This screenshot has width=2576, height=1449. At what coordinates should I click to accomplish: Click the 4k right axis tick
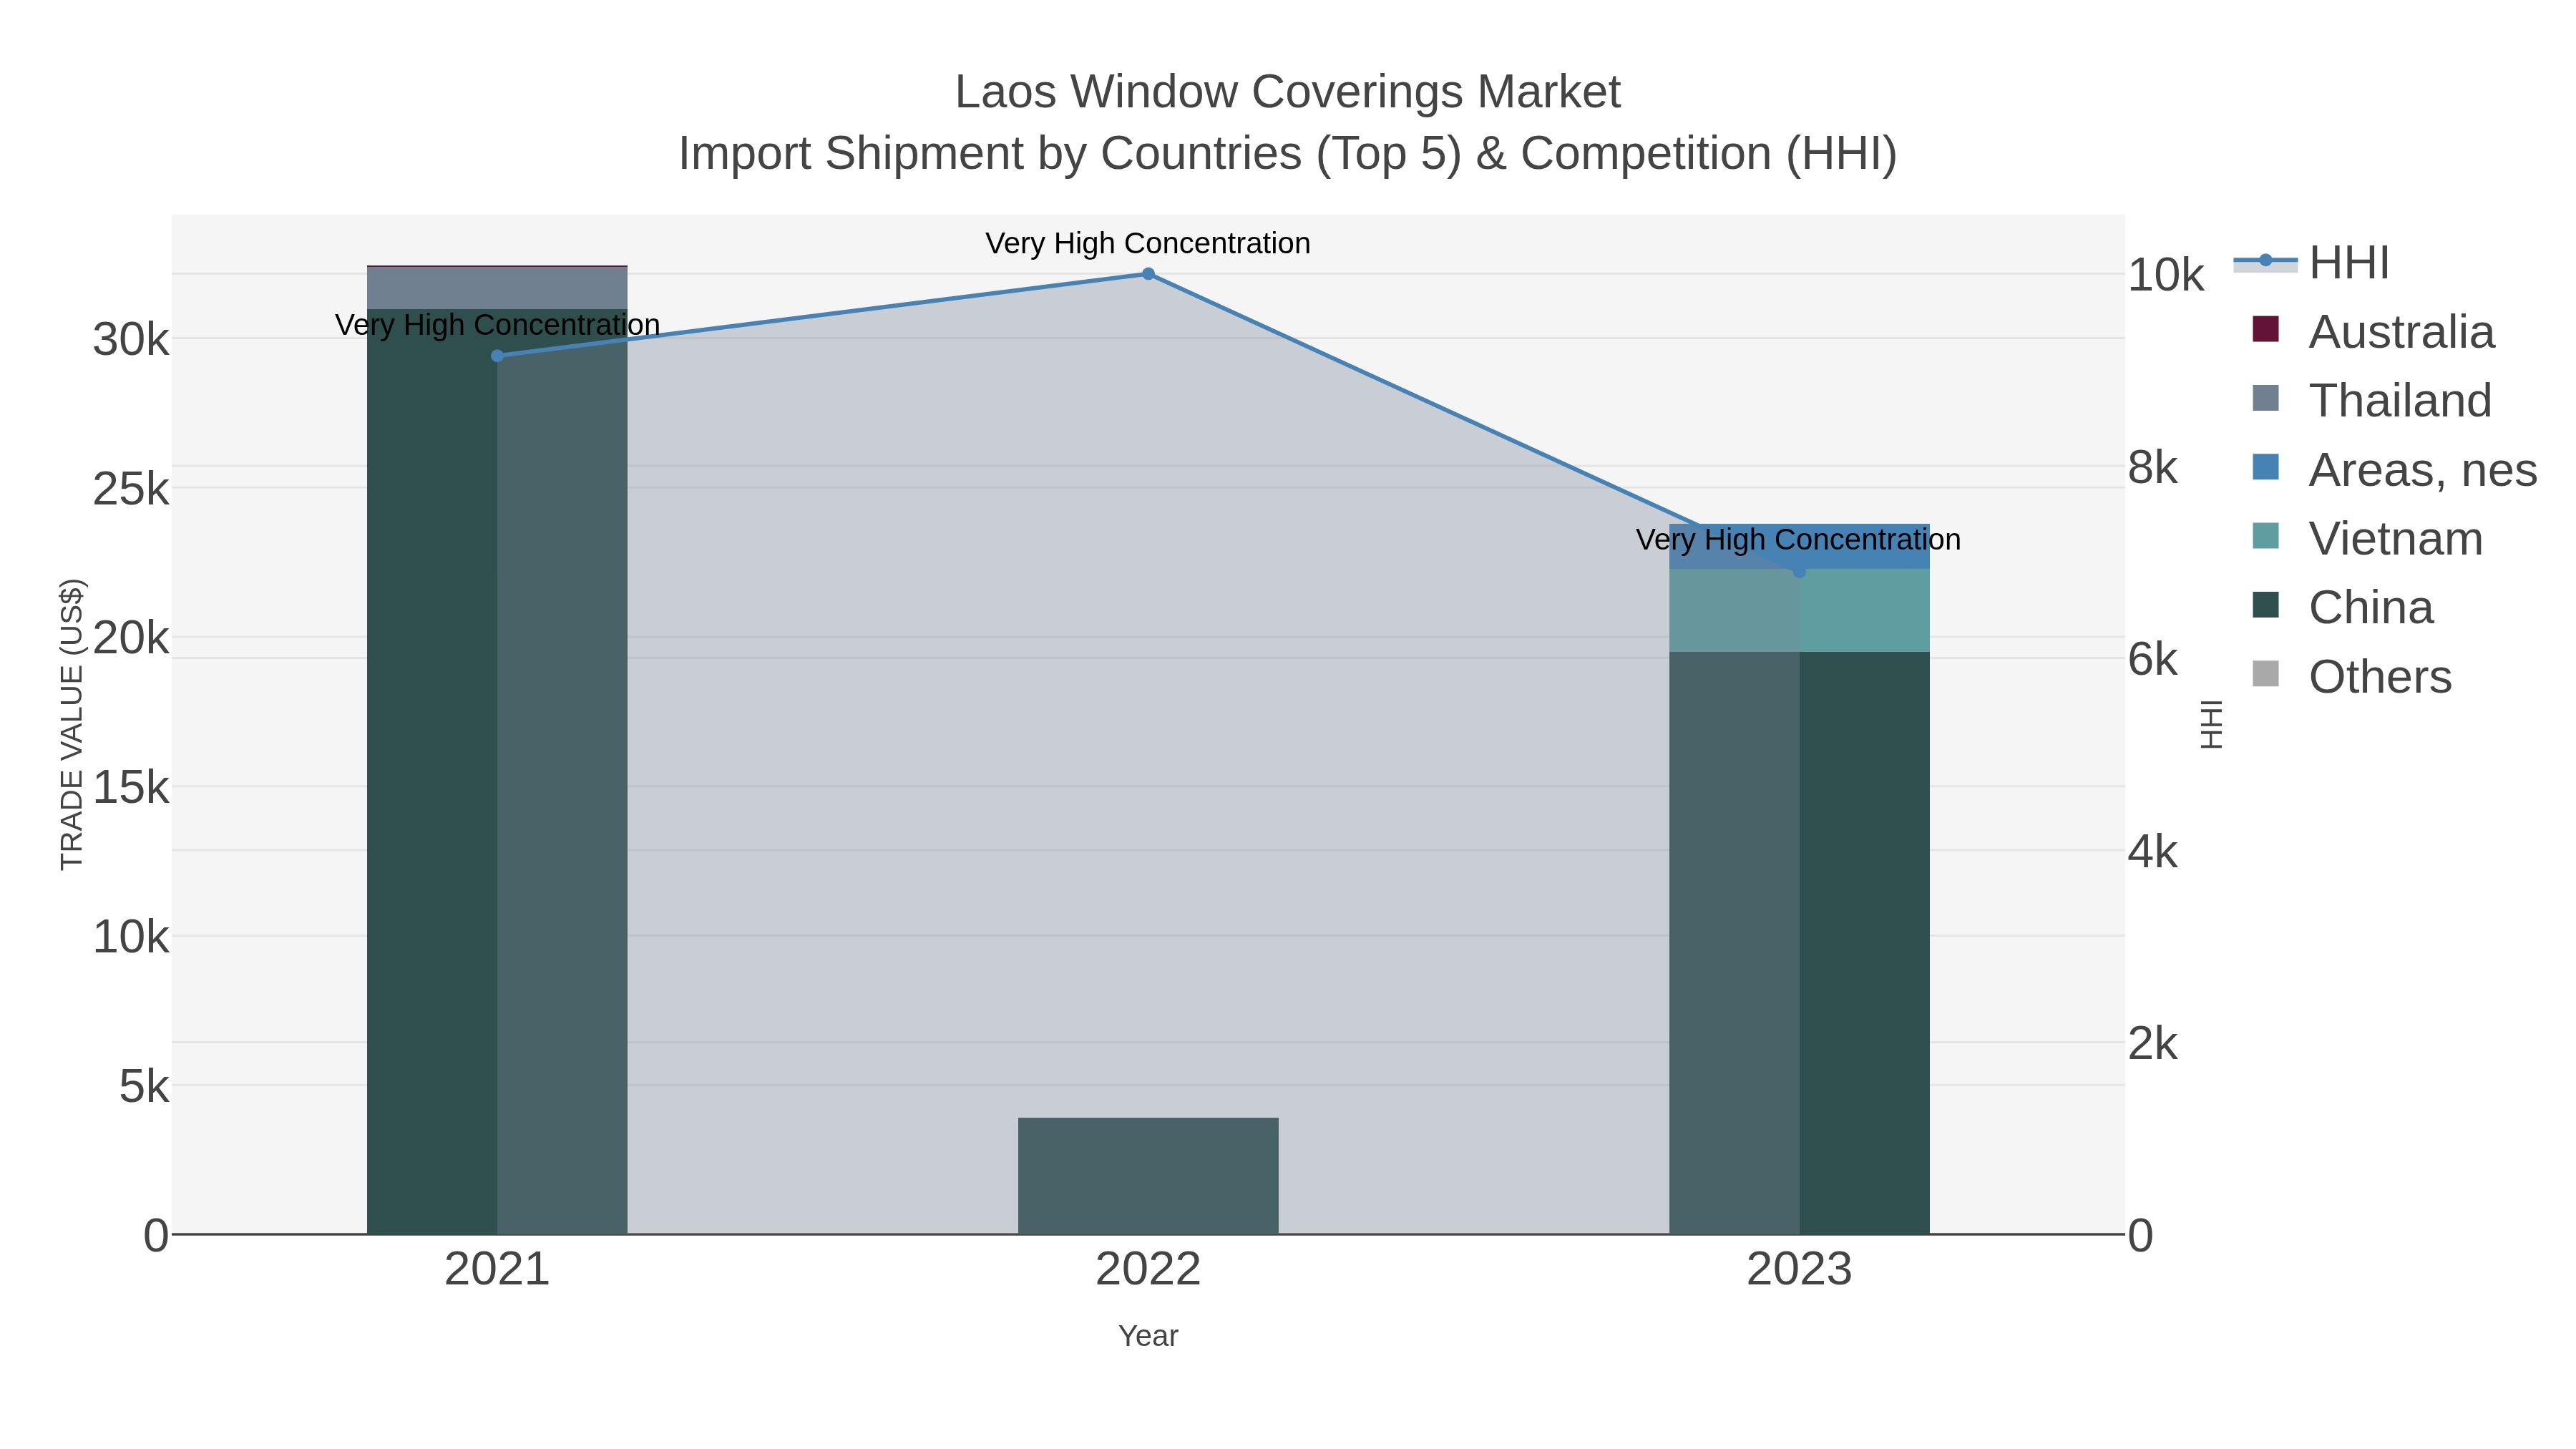[x=2152, y=852]
